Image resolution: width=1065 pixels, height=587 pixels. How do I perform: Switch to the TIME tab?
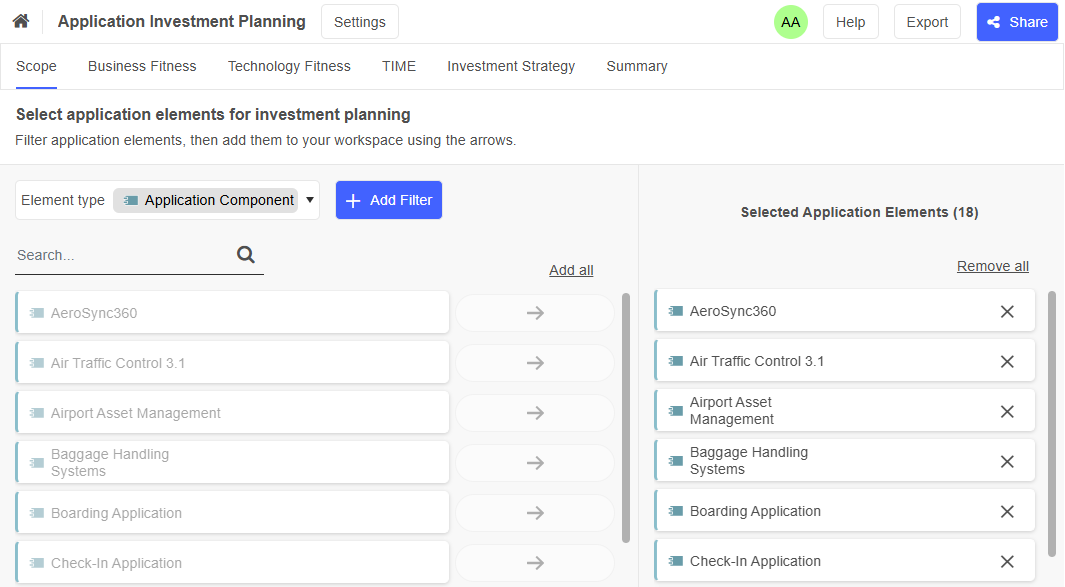point(398,66)
